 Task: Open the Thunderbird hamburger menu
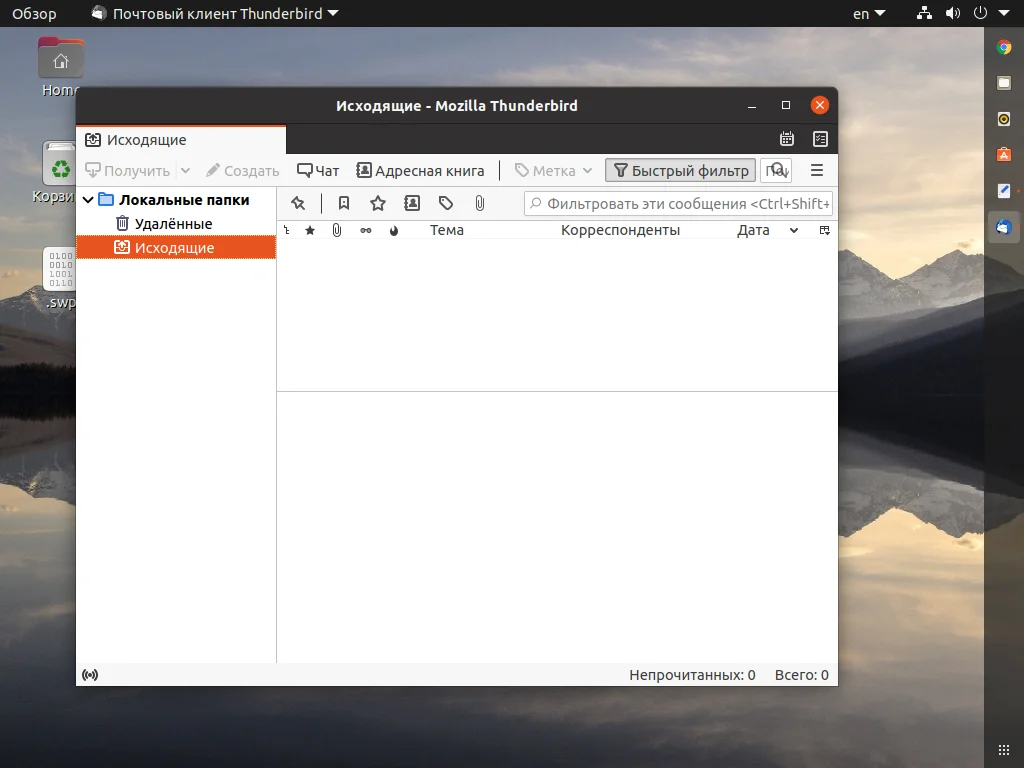click(x=817, y=171)
